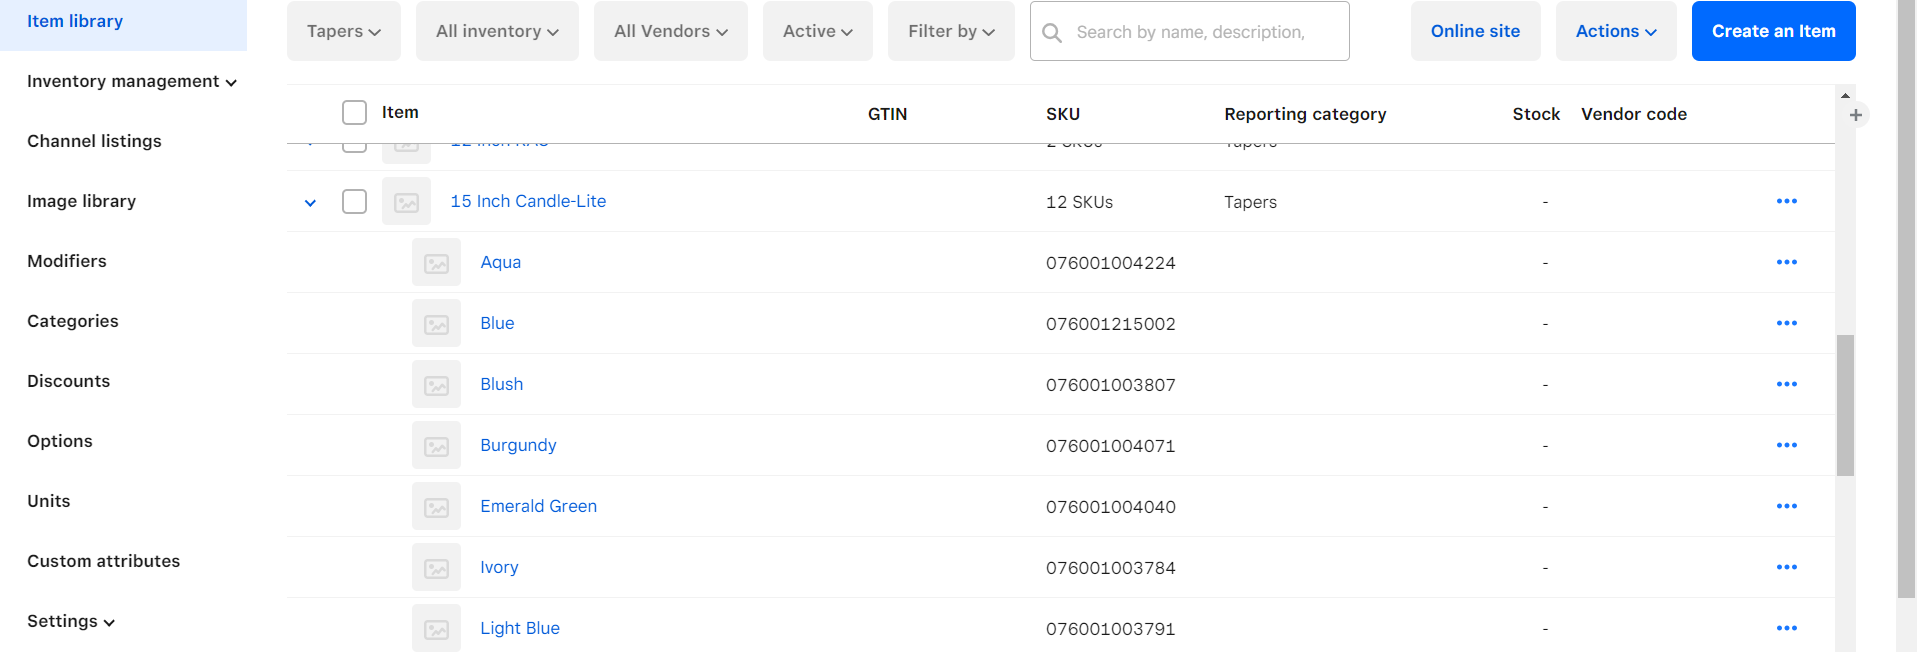Open the Light Blue row three-dot menu
The image size is (1920, 652).
point(1786,628)
